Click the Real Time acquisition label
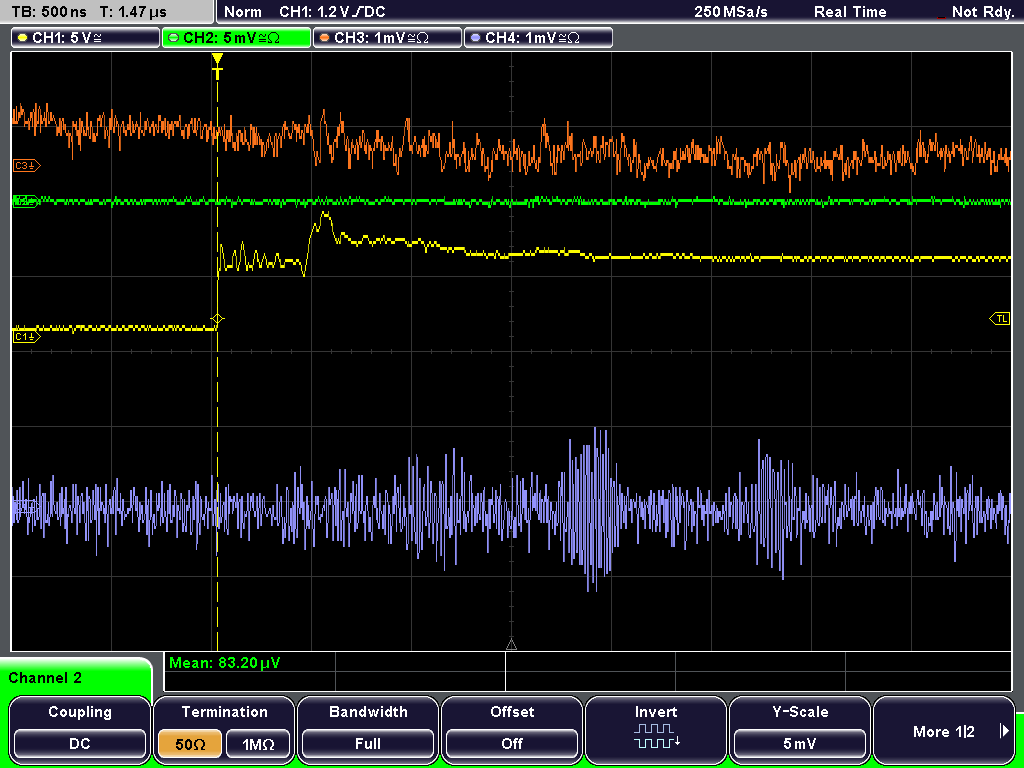1024x768 pixels. [850, 12]
